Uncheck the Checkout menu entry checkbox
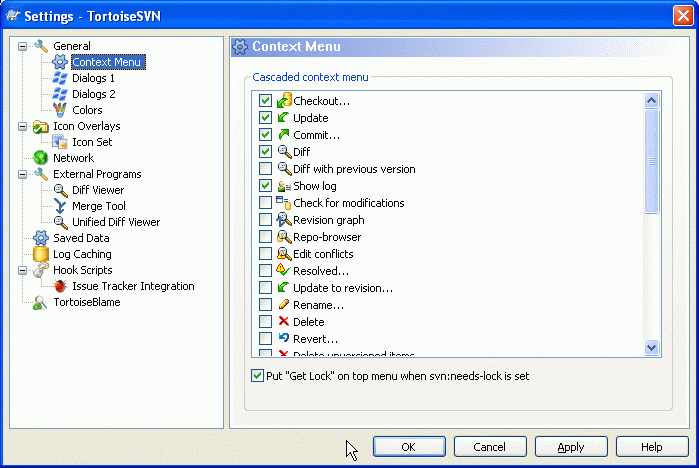This screenshot has height=468, width=699. click(265, 101)
